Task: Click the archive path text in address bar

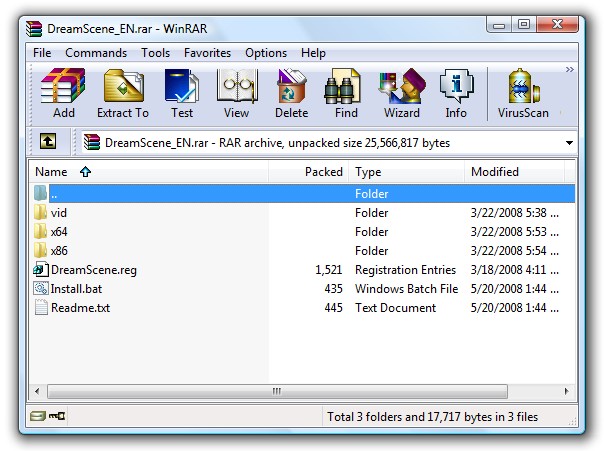Action: pos(277,143)
